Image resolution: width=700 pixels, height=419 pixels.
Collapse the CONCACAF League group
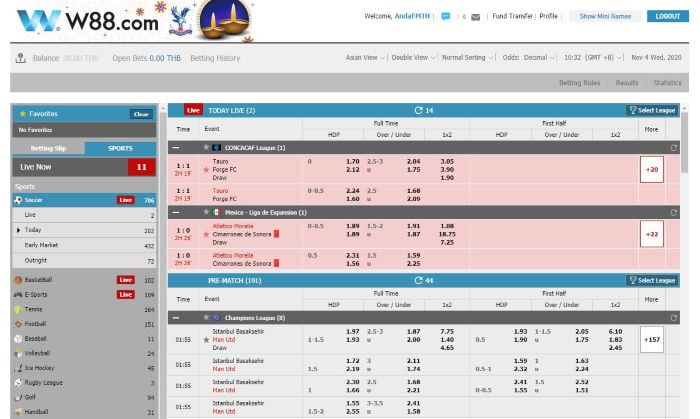pos(176,148)
